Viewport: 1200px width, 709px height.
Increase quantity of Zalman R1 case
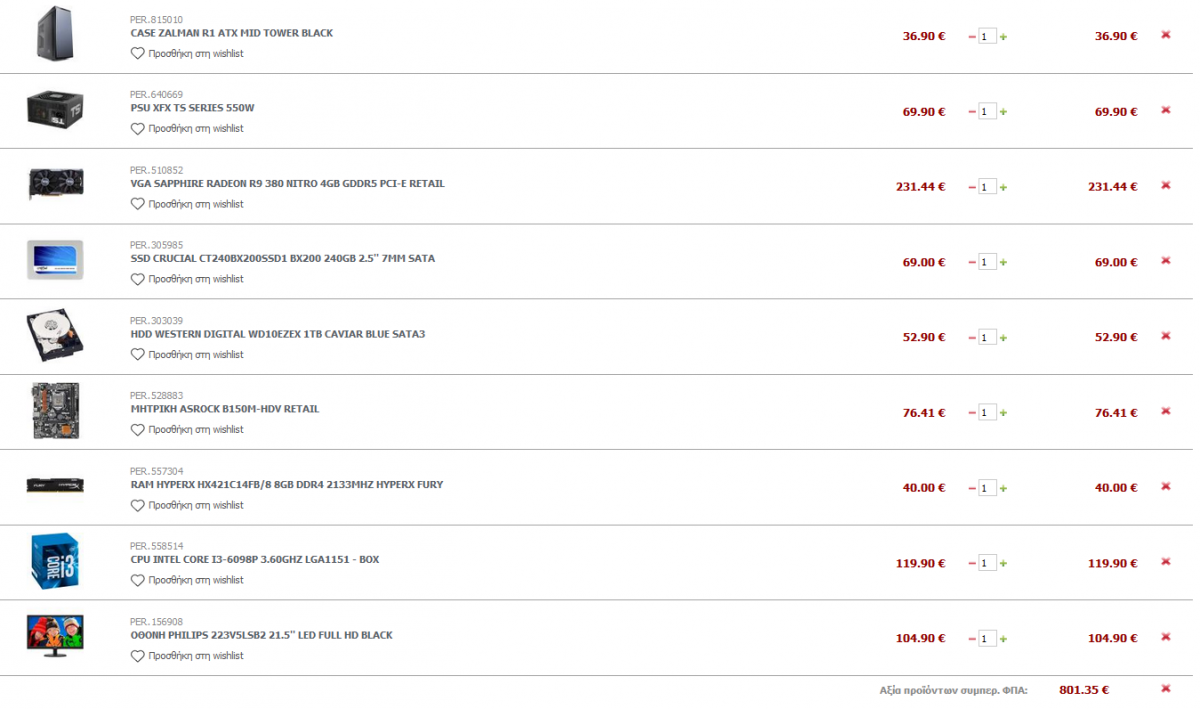pos(1003,36)
